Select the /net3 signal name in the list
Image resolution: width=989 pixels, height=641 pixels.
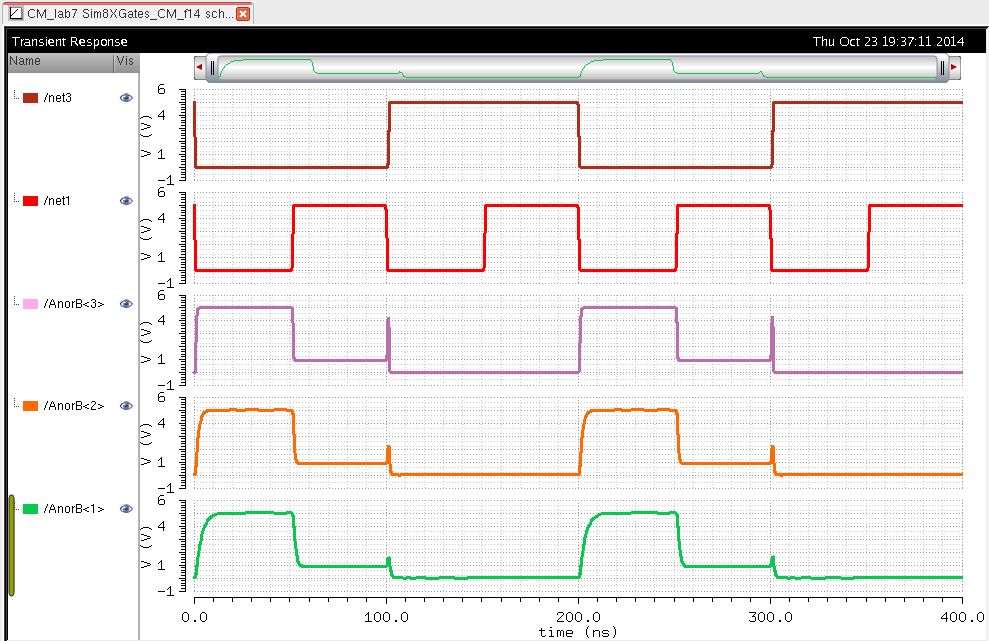click(61, 98)
